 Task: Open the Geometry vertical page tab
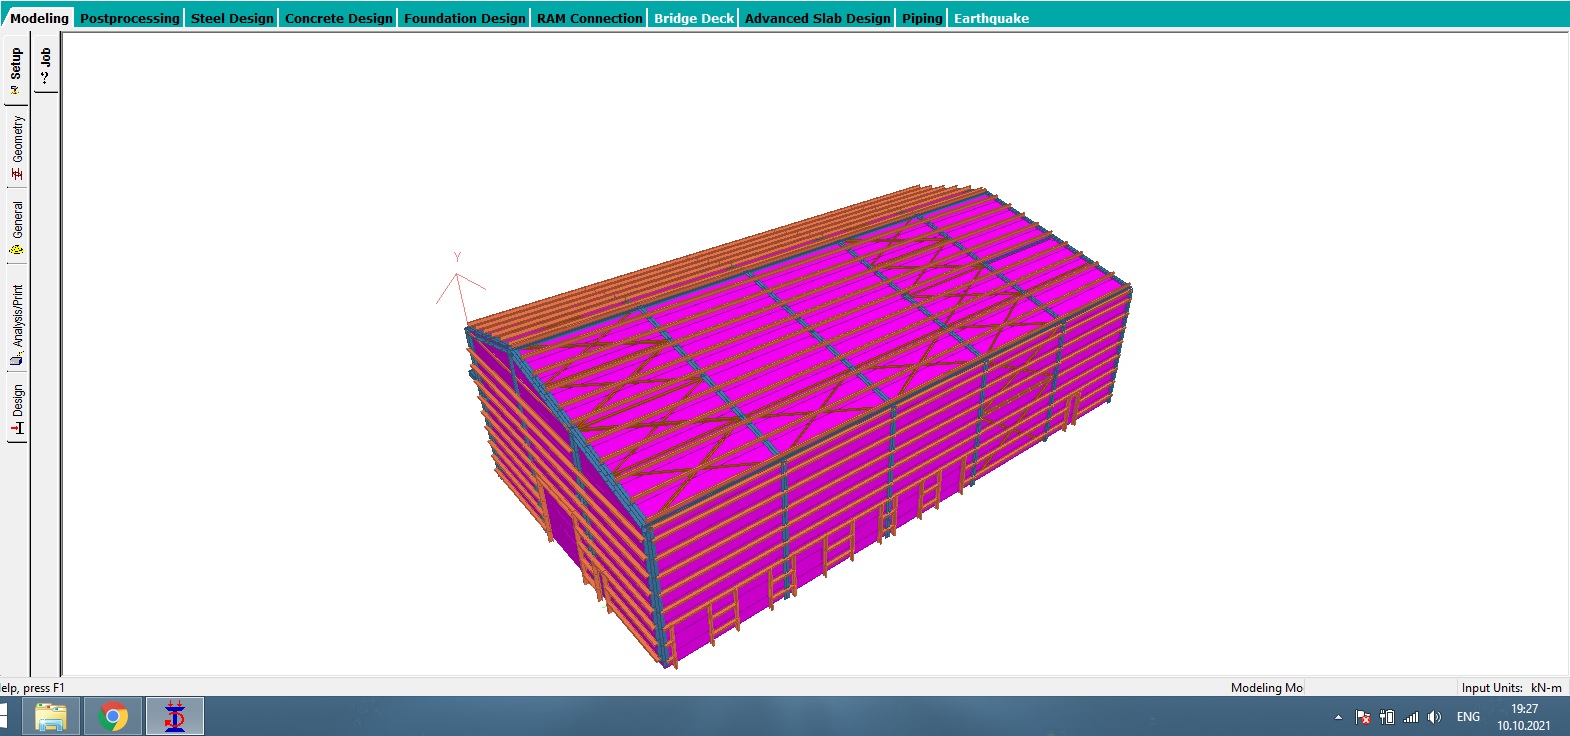(16, 147)
